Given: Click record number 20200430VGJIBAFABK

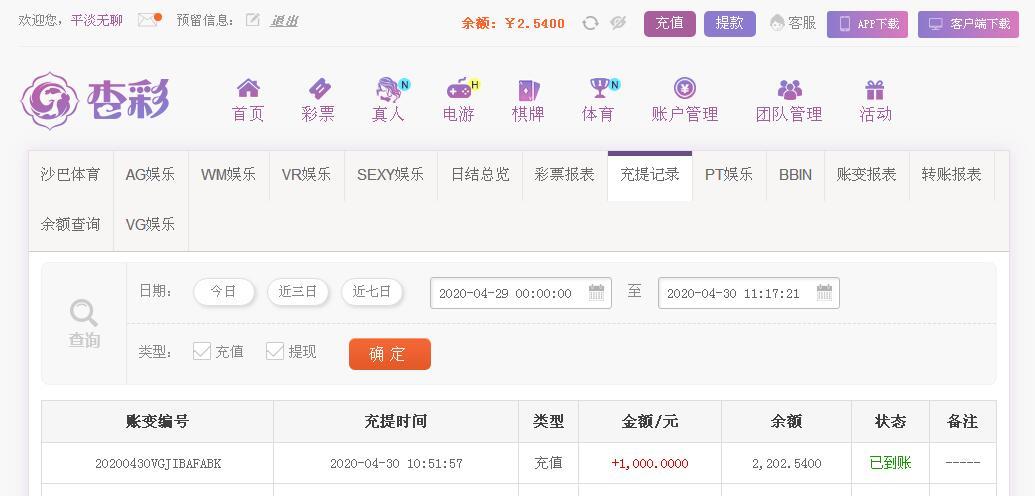Looking at the screenshot, I should (158, 464).
